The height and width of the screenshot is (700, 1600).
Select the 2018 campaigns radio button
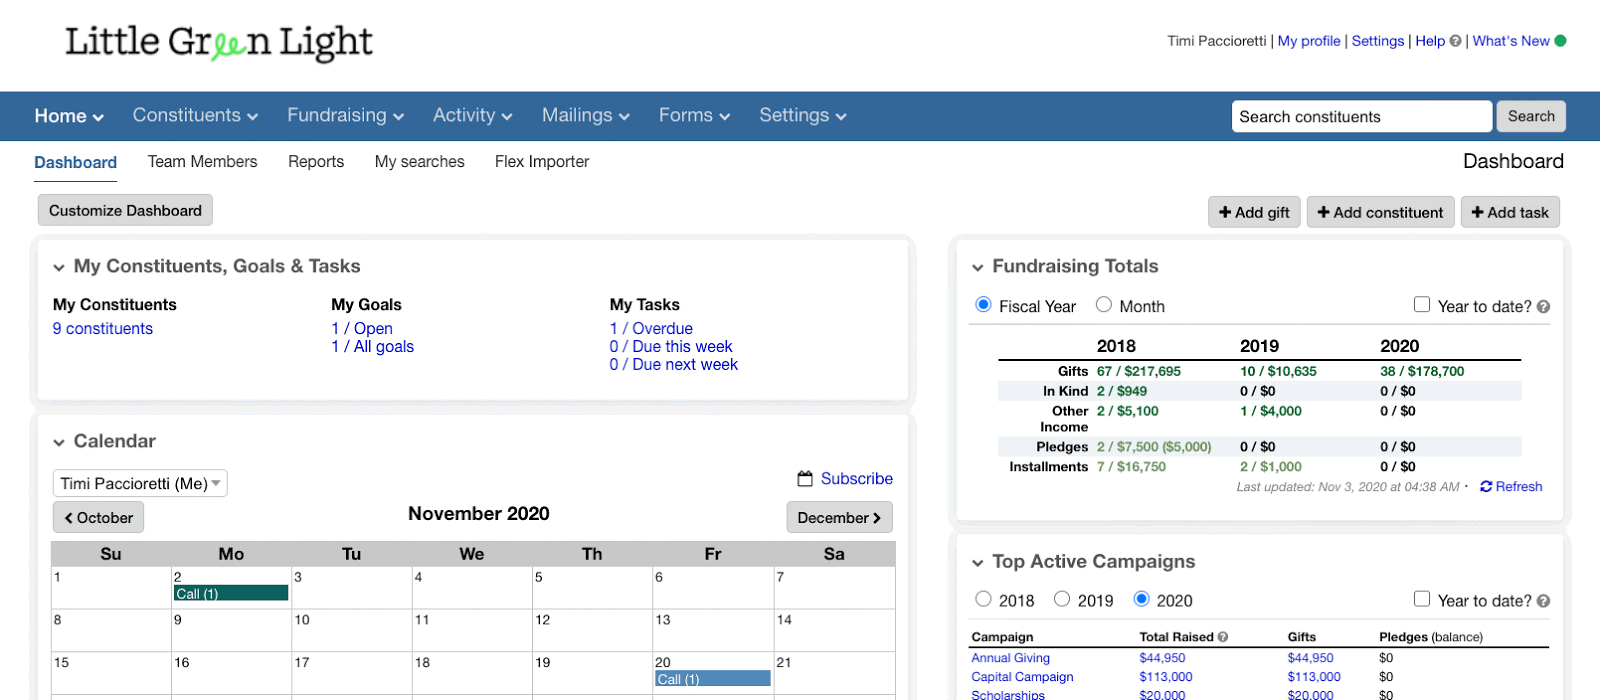pyautogui.click(x=983, y=599)
